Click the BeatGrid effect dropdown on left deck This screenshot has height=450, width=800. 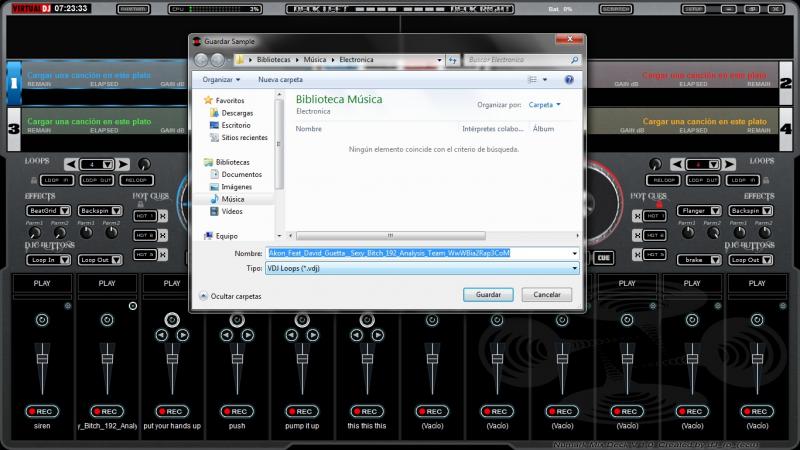coord(48,211)
